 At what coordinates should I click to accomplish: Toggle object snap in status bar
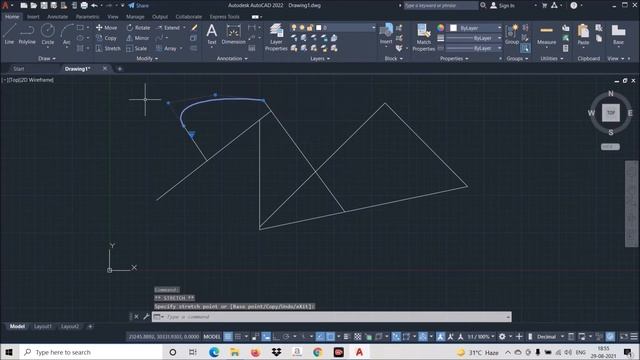(331, 336)
